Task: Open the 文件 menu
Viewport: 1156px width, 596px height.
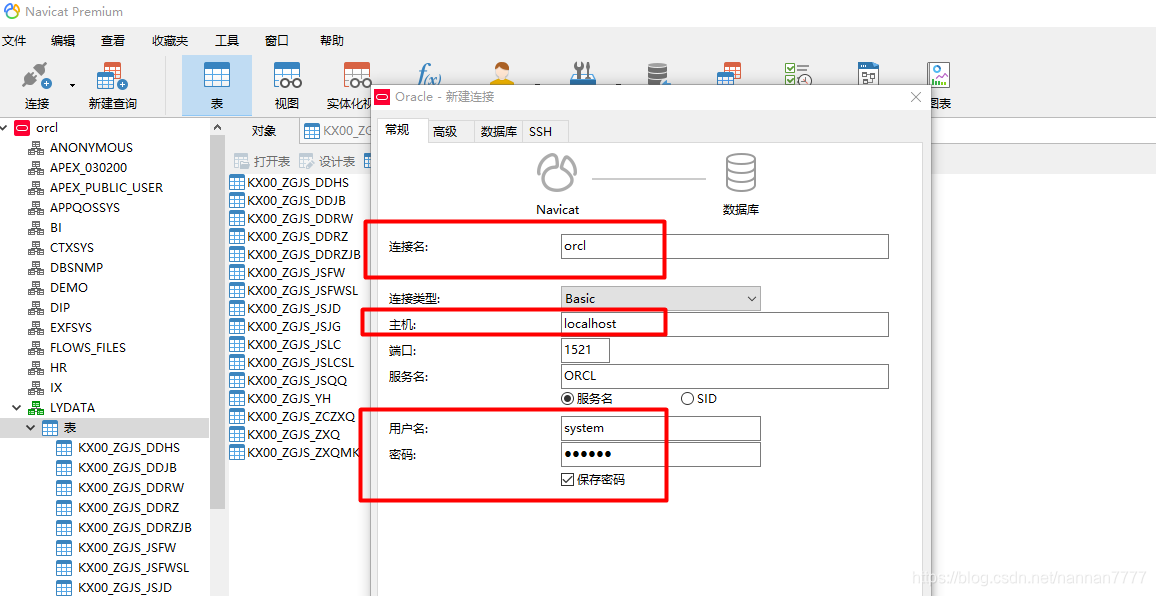Action: coord(14,41)
